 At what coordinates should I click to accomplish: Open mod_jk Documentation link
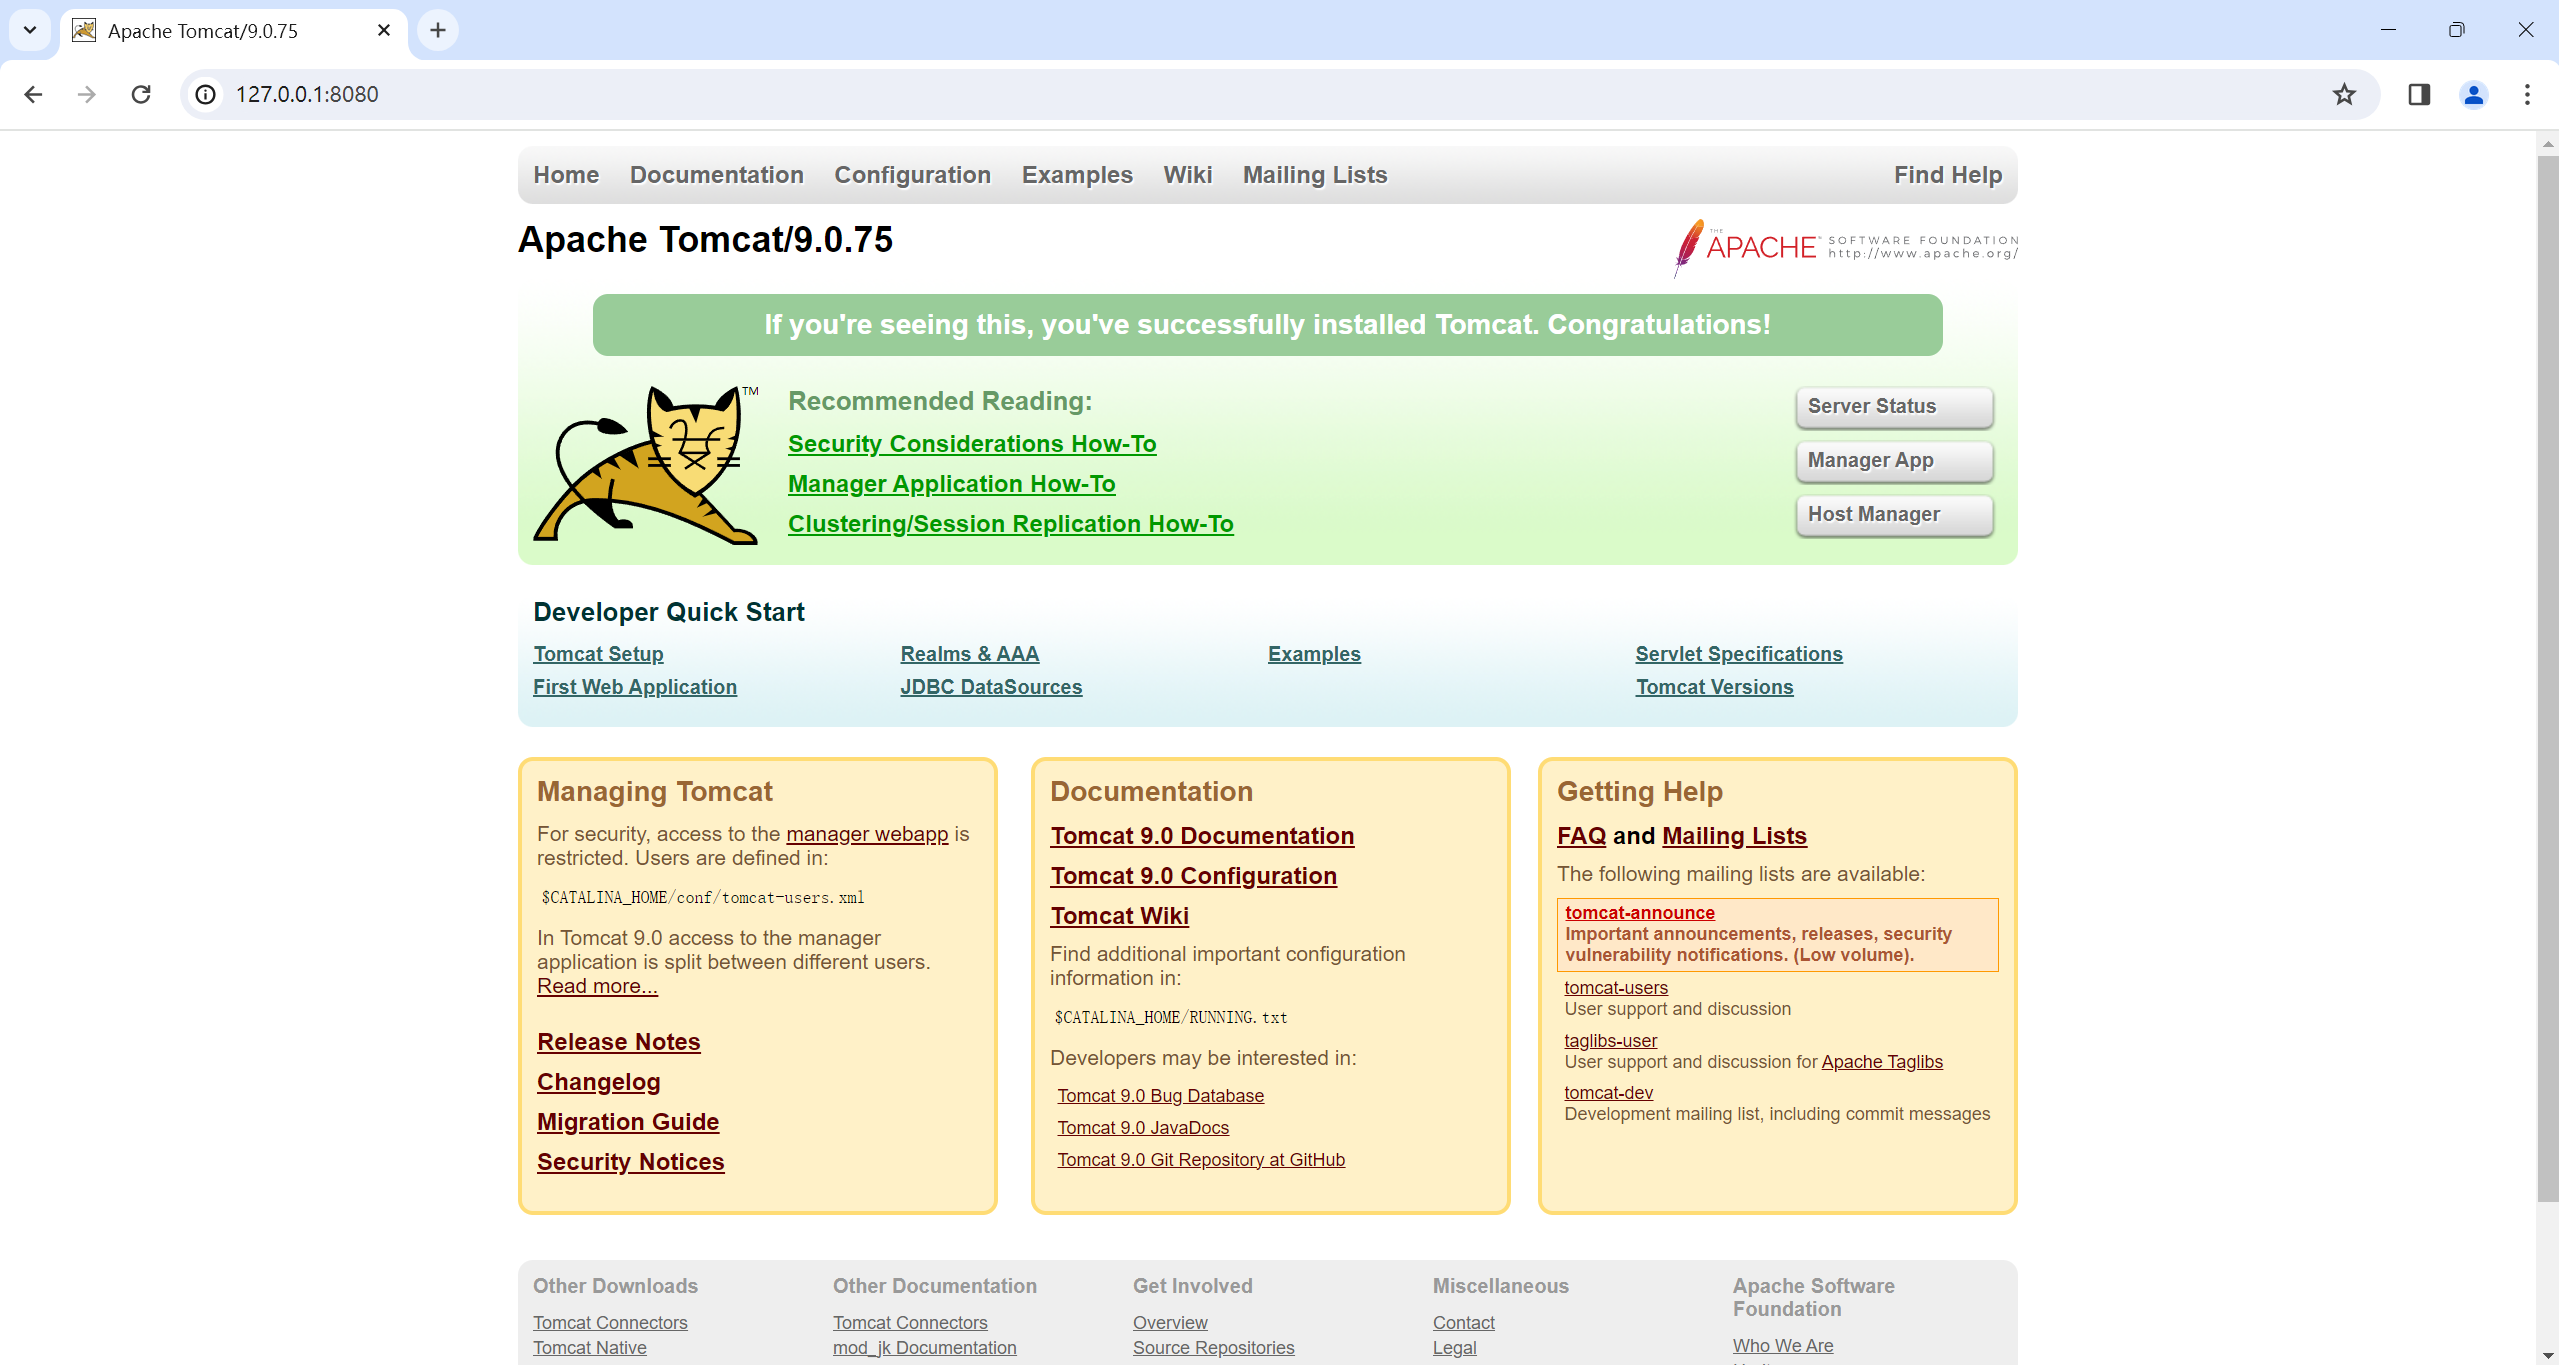[x=924, y=1348]
